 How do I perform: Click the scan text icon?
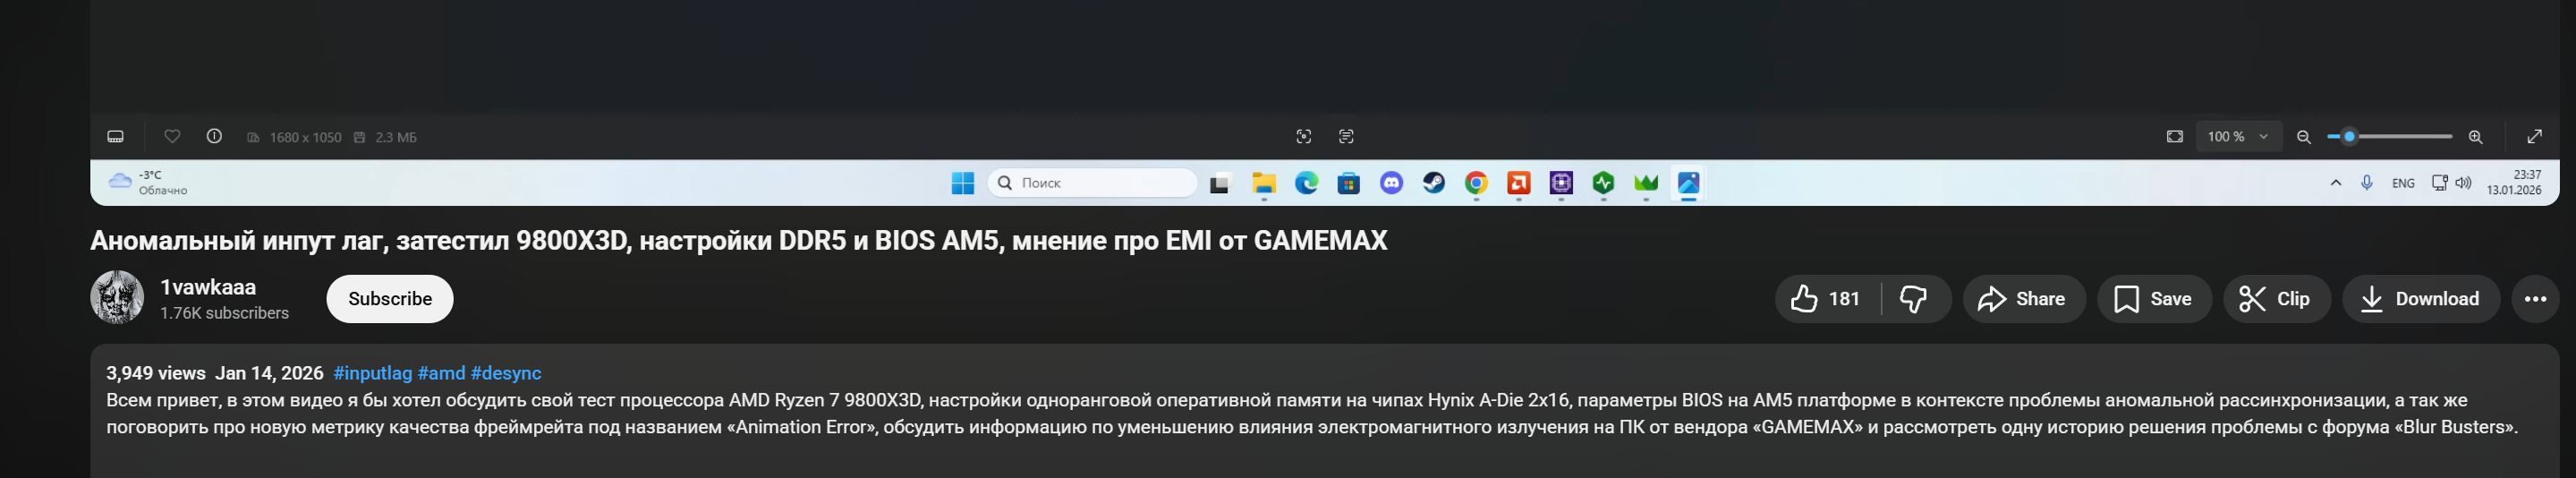click(1346, 137)
